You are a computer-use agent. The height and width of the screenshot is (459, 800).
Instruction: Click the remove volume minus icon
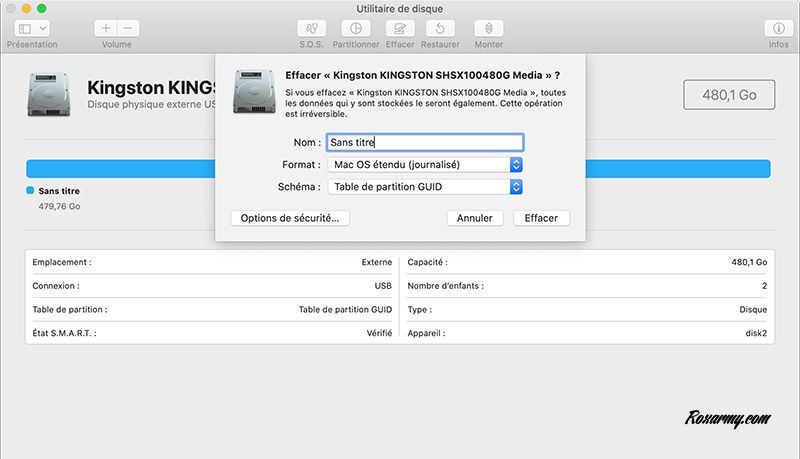pyautogui.click(x=128, y=29)
